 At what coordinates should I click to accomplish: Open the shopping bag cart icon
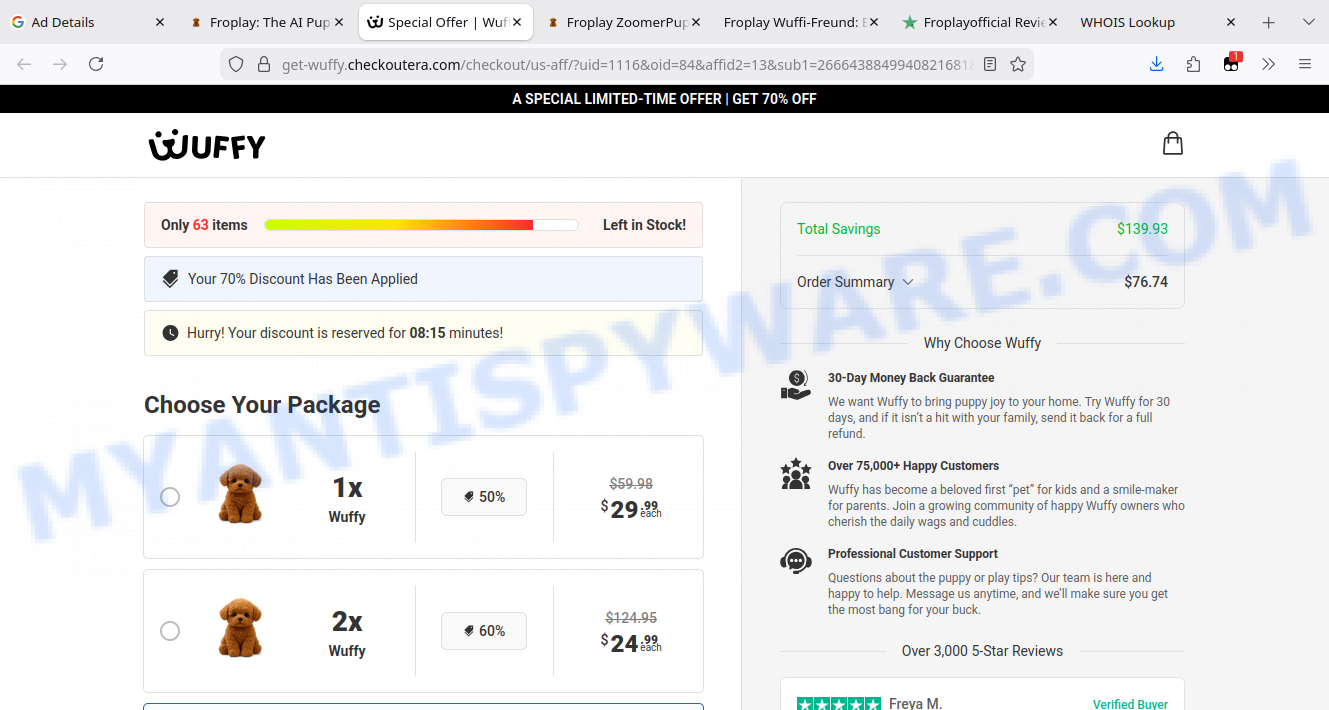1173,144
